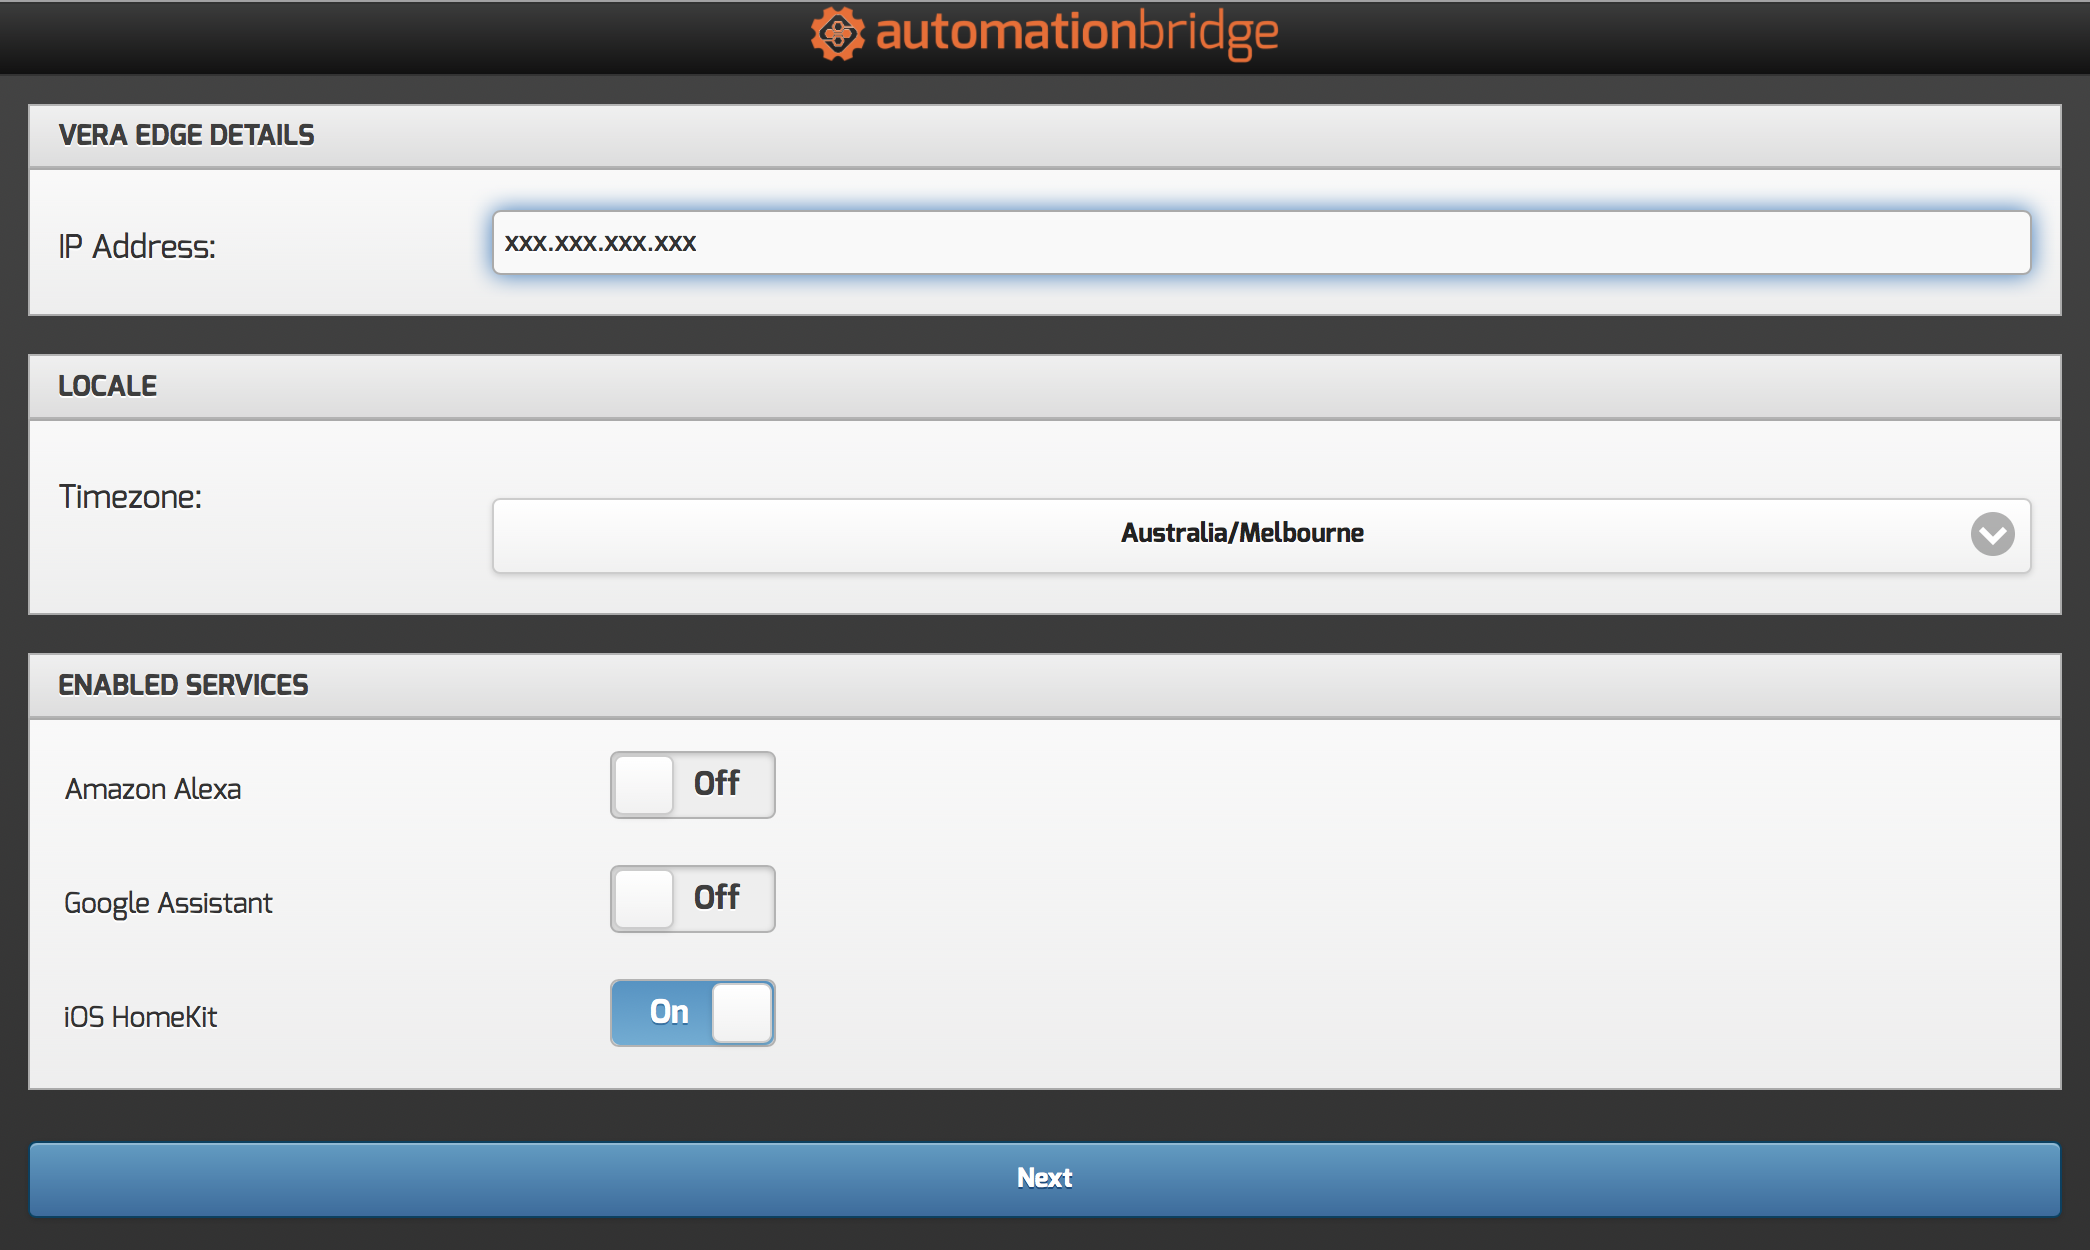The width and height of the screenshot is (2090, 1250).
Task: Click the IP Address label
Action: point(137,246)
